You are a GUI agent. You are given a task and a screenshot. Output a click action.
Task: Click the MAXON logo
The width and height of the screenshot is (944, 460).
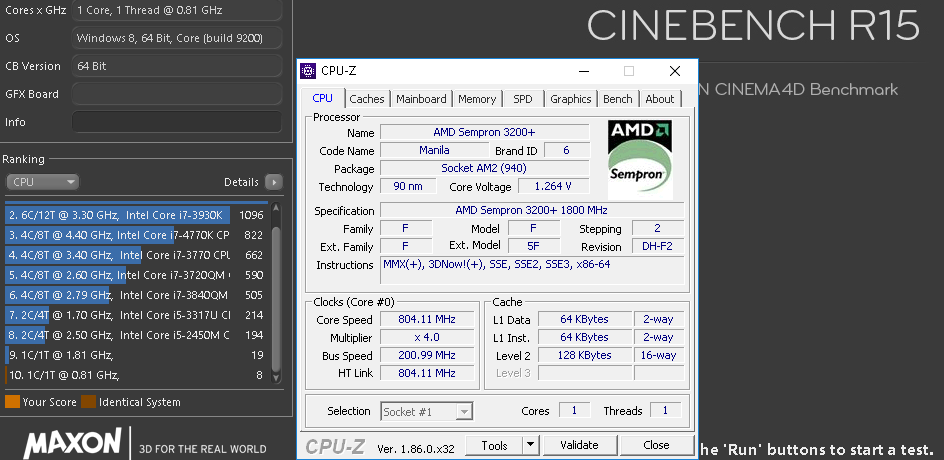[72, 443]
